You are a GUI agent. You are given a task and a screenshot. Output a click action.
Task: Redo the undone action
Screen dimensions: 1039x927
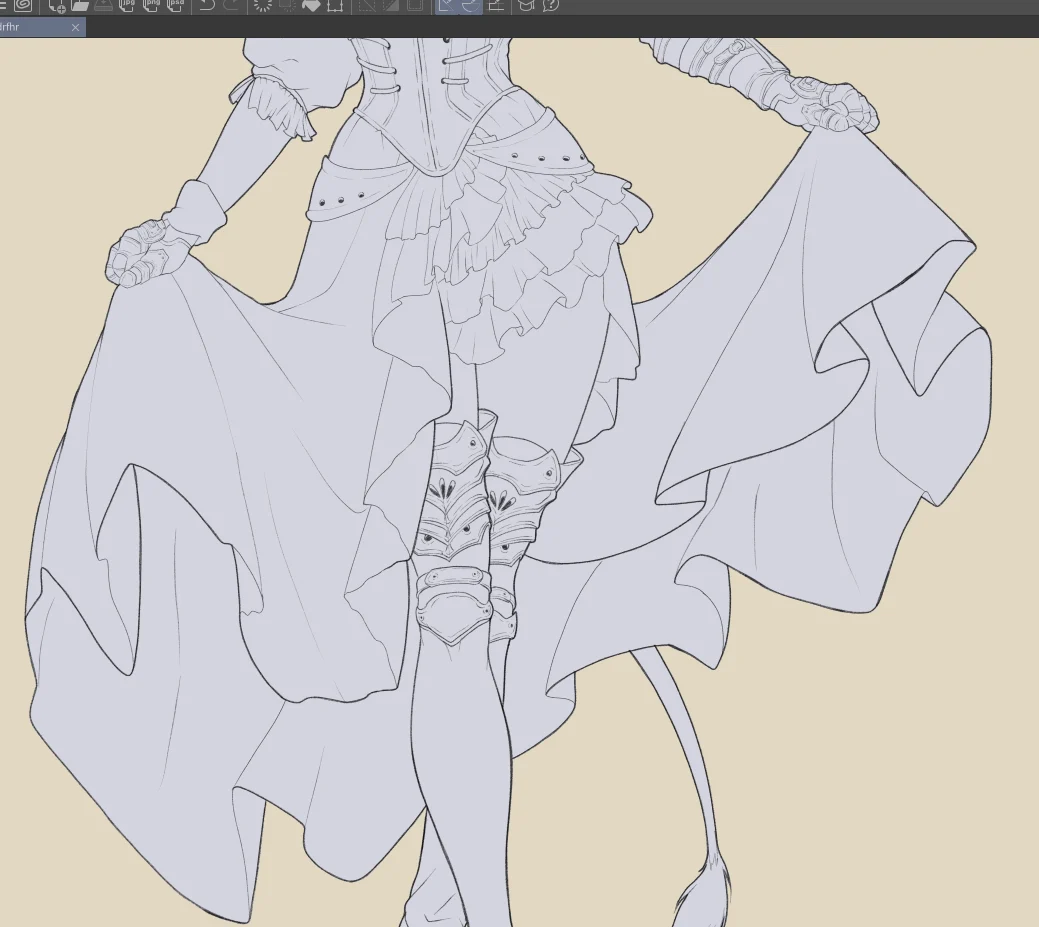click(x=231, y=5)
